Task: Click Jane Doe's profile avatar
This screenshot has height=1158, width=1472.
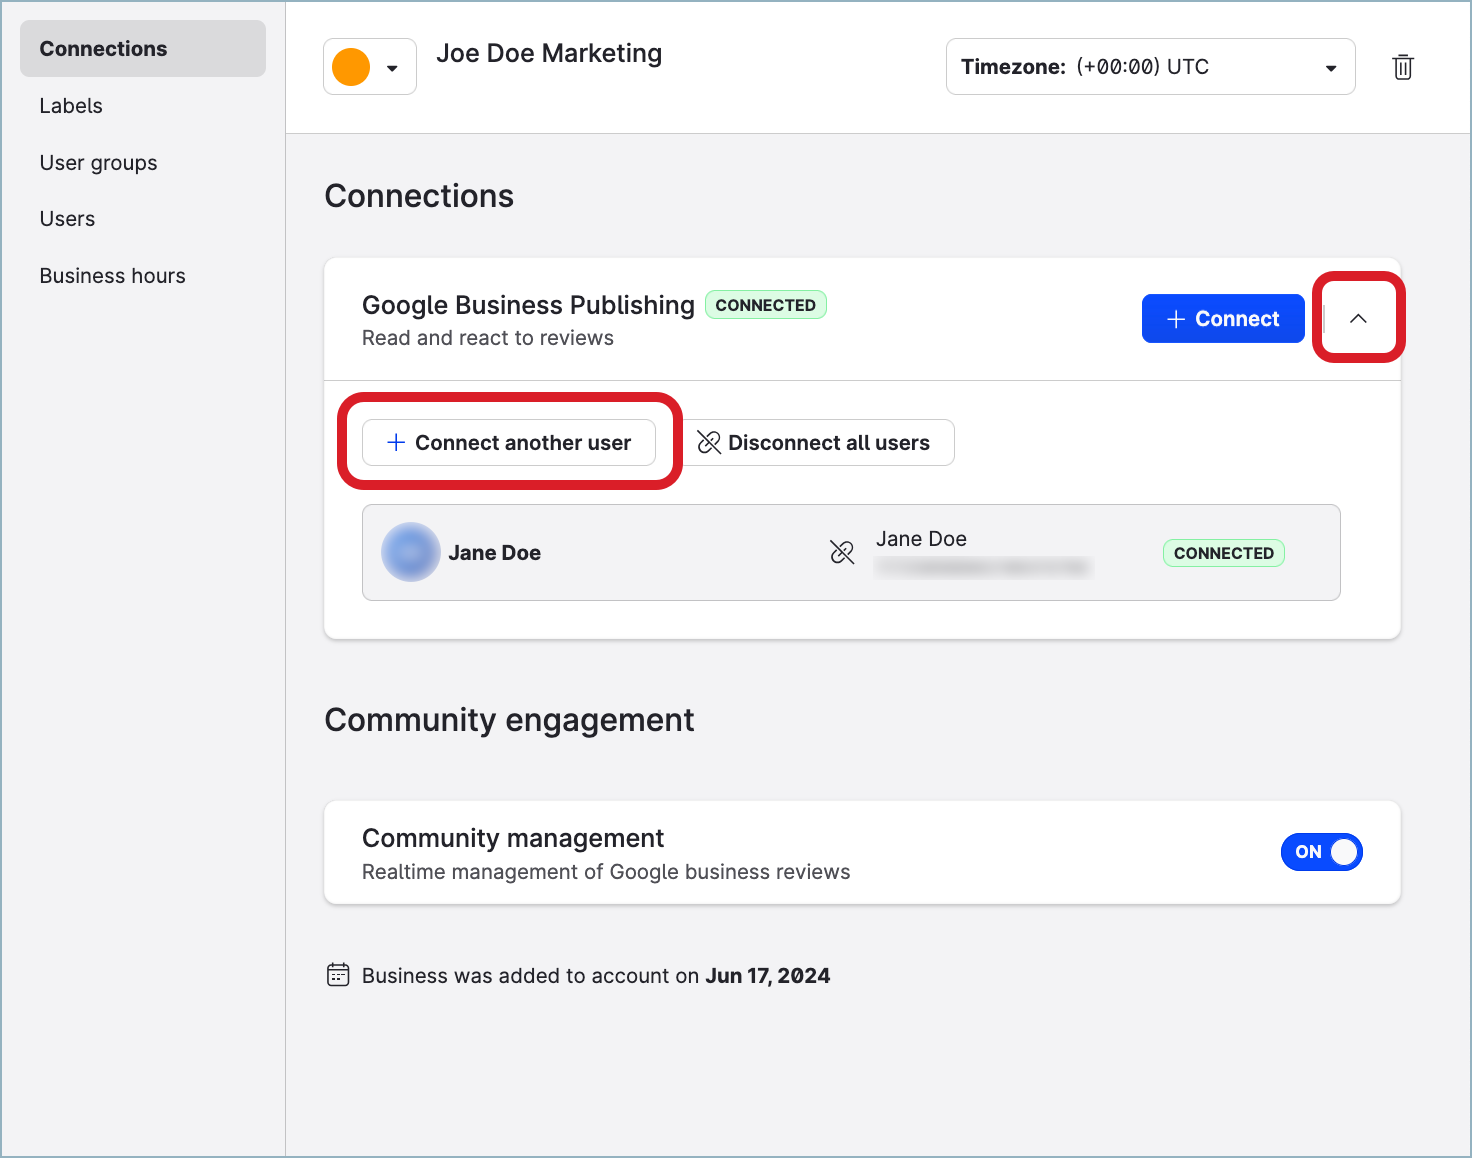Action: (x=410, y=551)
